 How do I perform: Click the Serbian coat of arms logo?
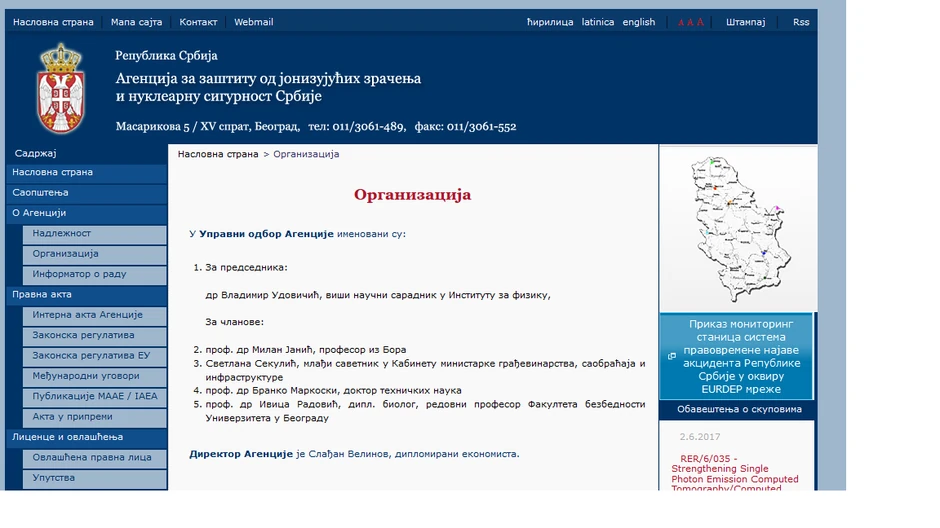tap(60, 90)
